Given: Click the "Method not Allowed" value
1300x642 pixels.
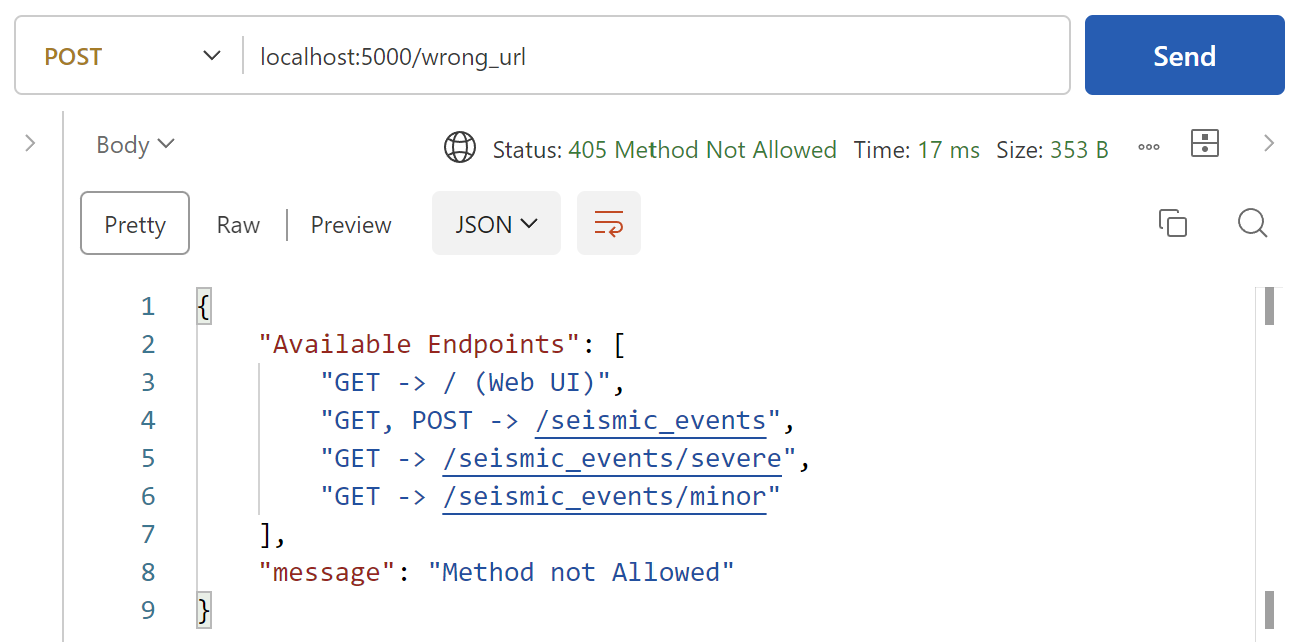Looking at the screenshot, I should pos(581,572).
